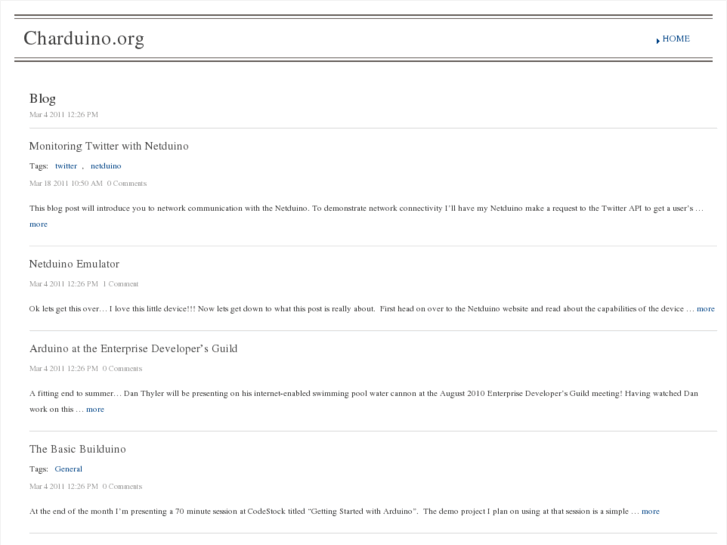Open the 'Netduino Emulator' post title
The width and height of the screenshot is (727, 545).
click(x=74, y=264)
